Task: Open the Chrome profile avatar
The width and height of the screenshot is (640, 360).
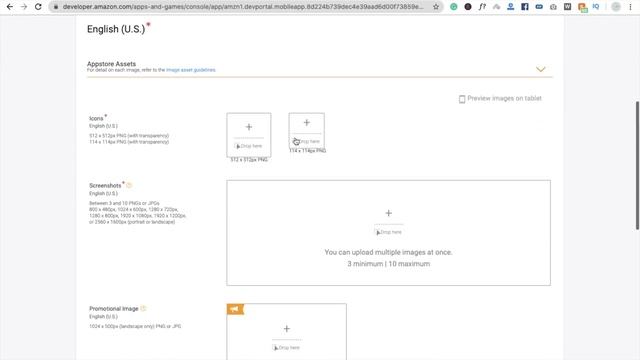Action: (616, 7)
